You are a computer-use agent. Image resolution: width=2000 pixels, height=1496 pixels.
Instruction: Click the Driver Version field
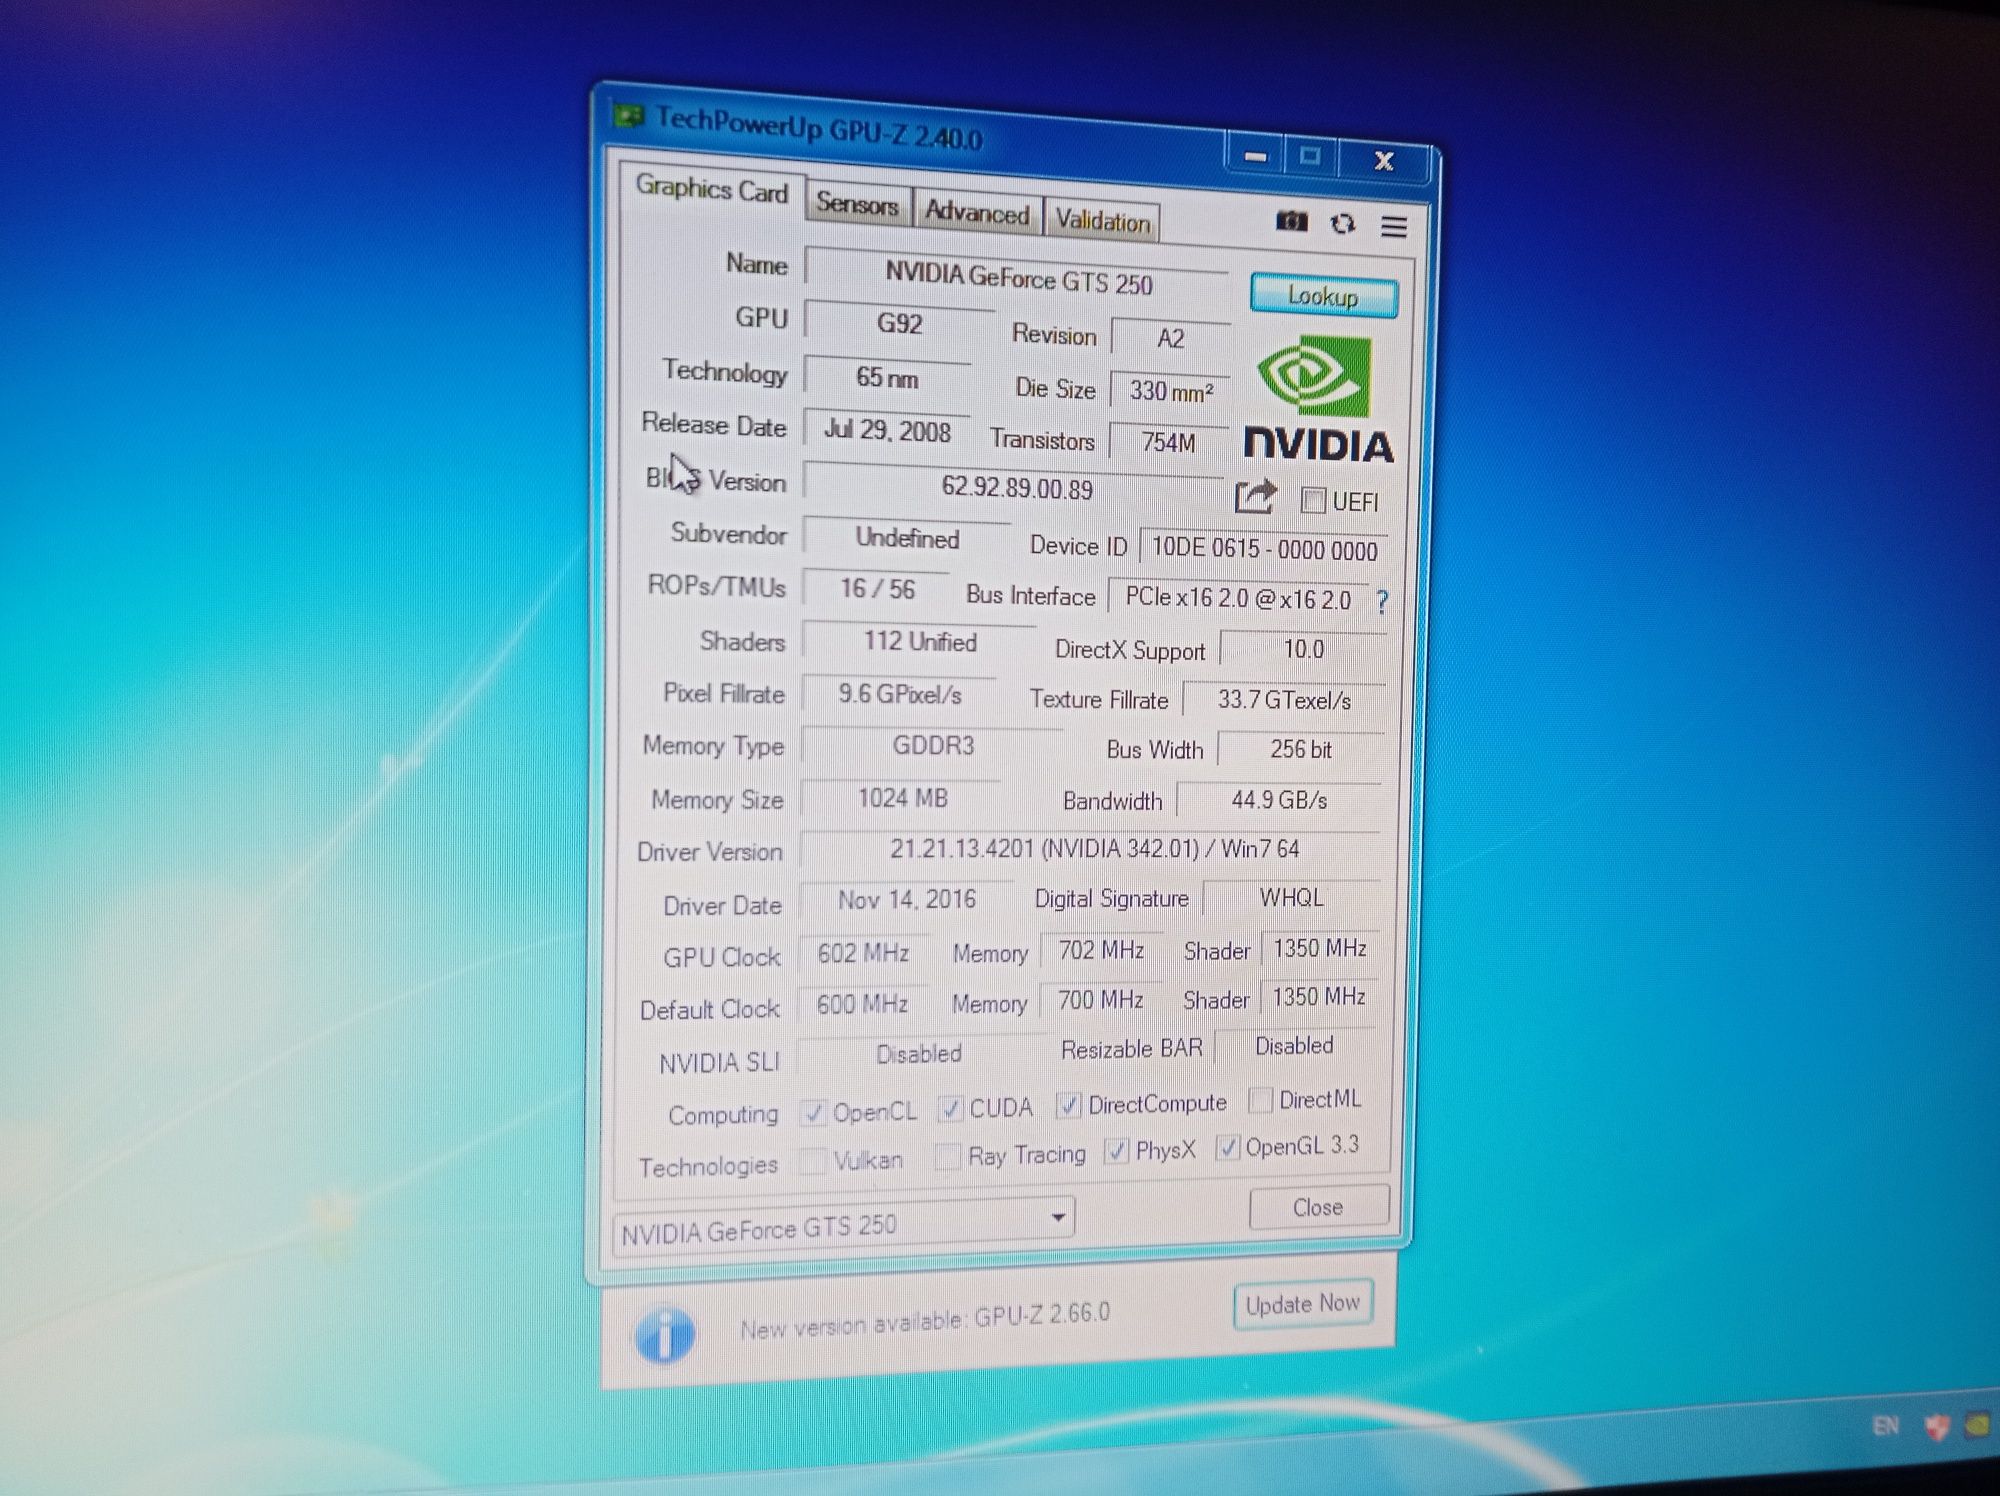[1091, 849]
